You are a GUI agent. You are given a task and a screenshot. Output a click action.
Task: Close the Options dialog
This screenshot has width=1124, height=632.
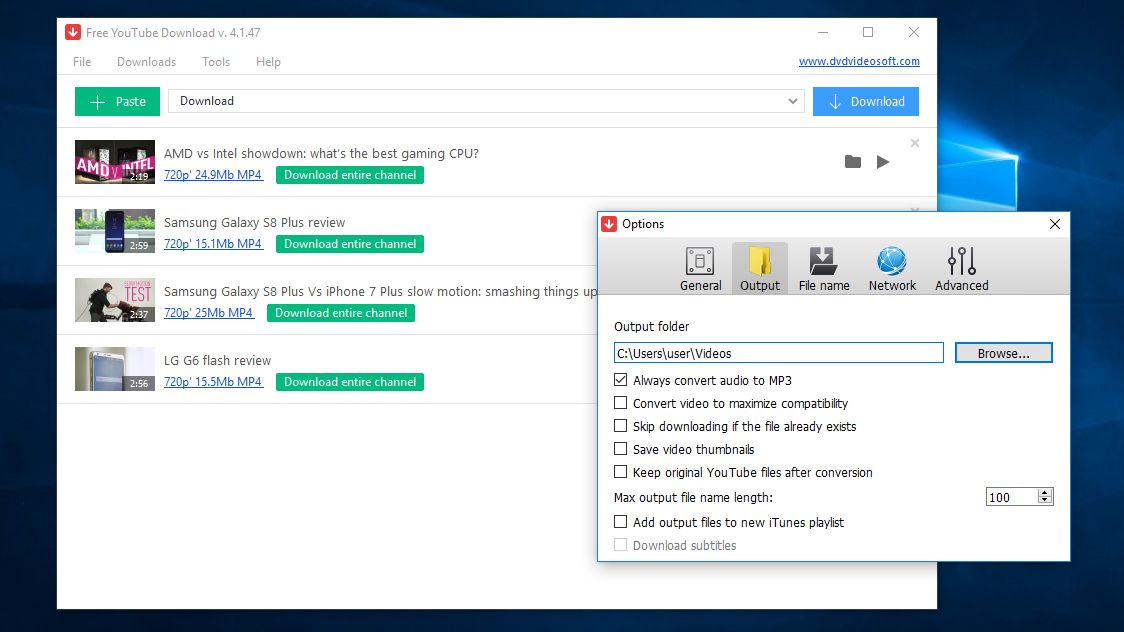pos(1054,224)
